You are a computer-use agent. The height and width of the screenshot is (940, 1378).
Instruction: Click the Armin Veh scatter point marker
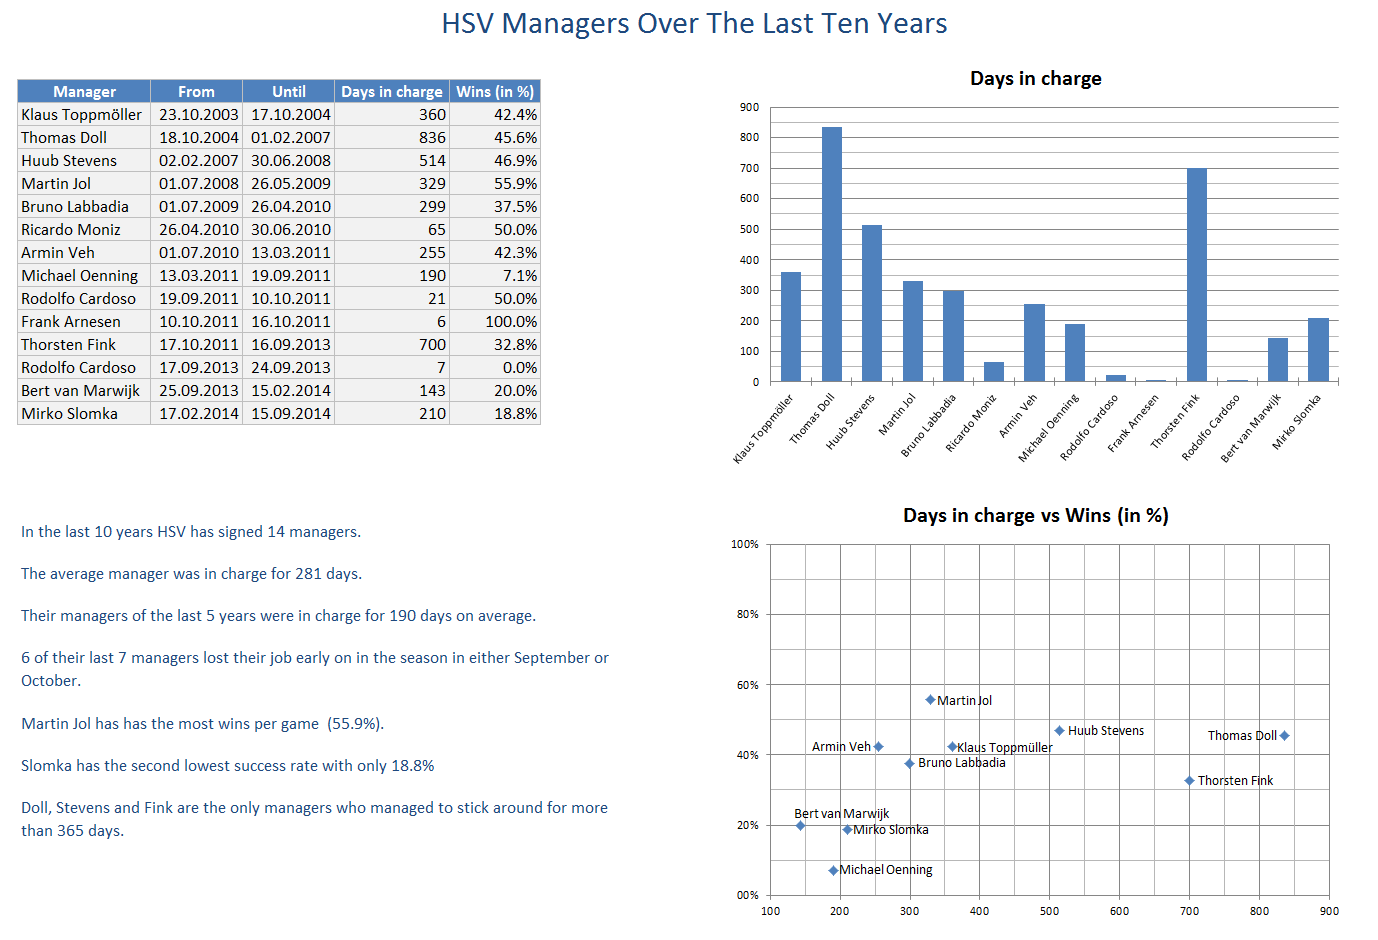(x=878, y=746)
